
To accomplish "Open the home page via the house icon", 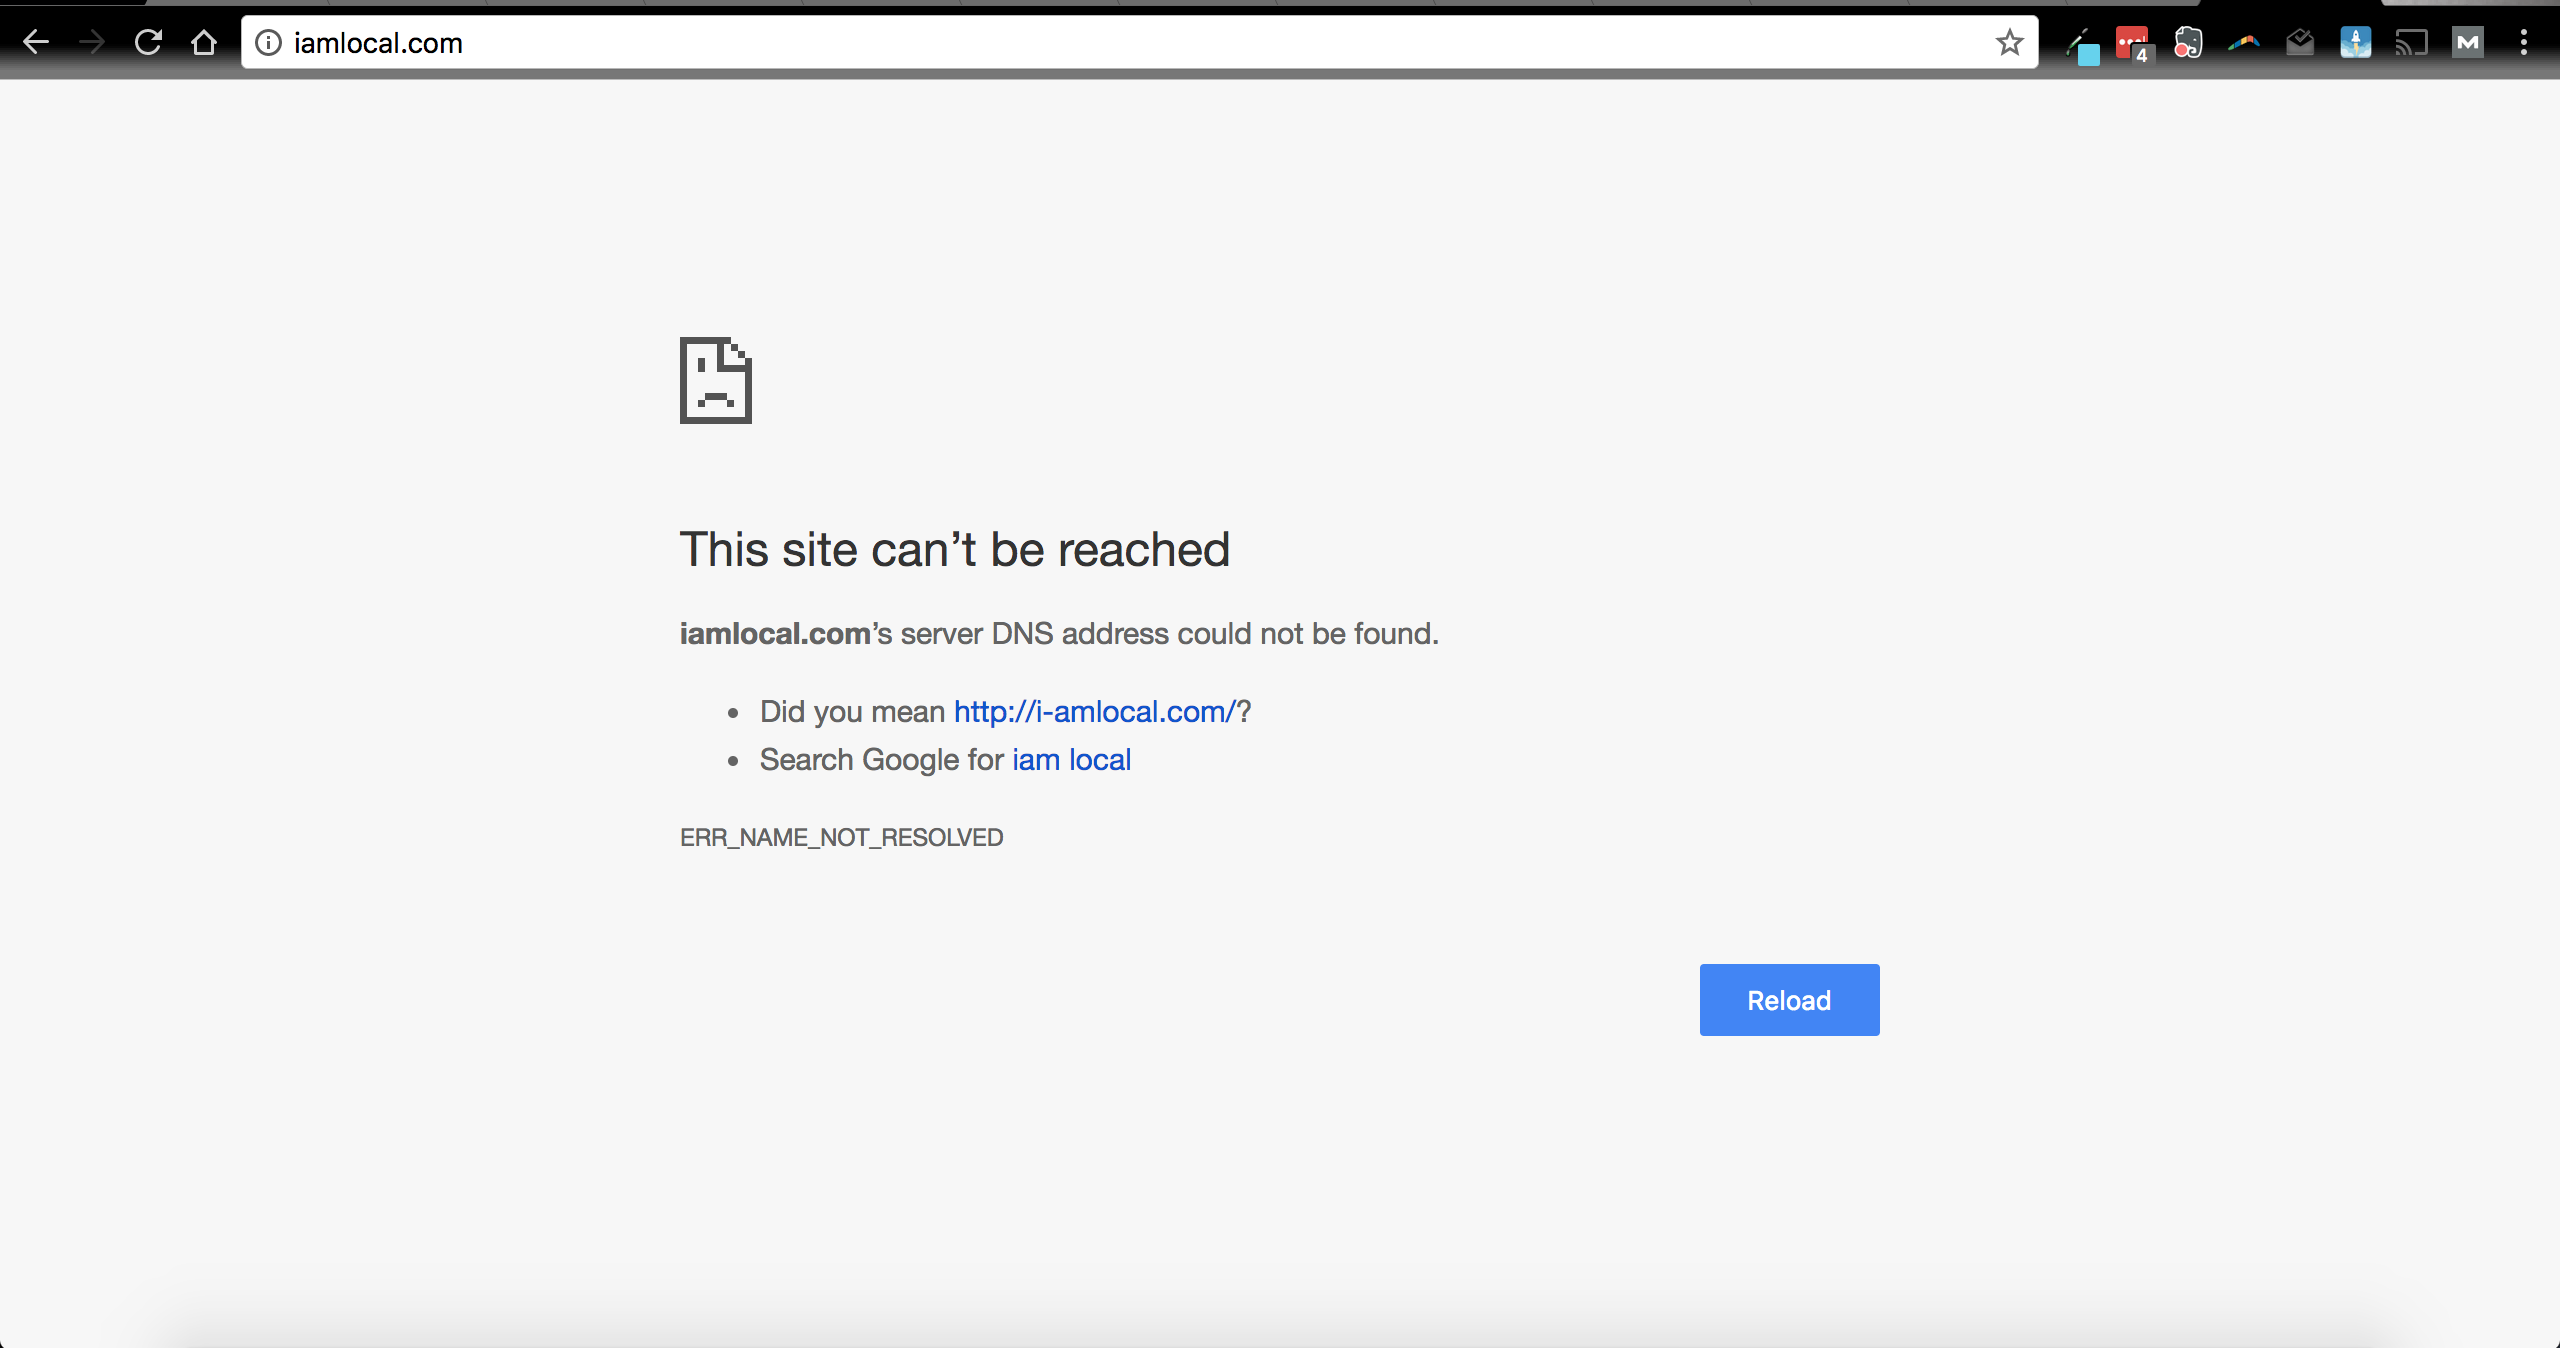I will pos(204,42).
